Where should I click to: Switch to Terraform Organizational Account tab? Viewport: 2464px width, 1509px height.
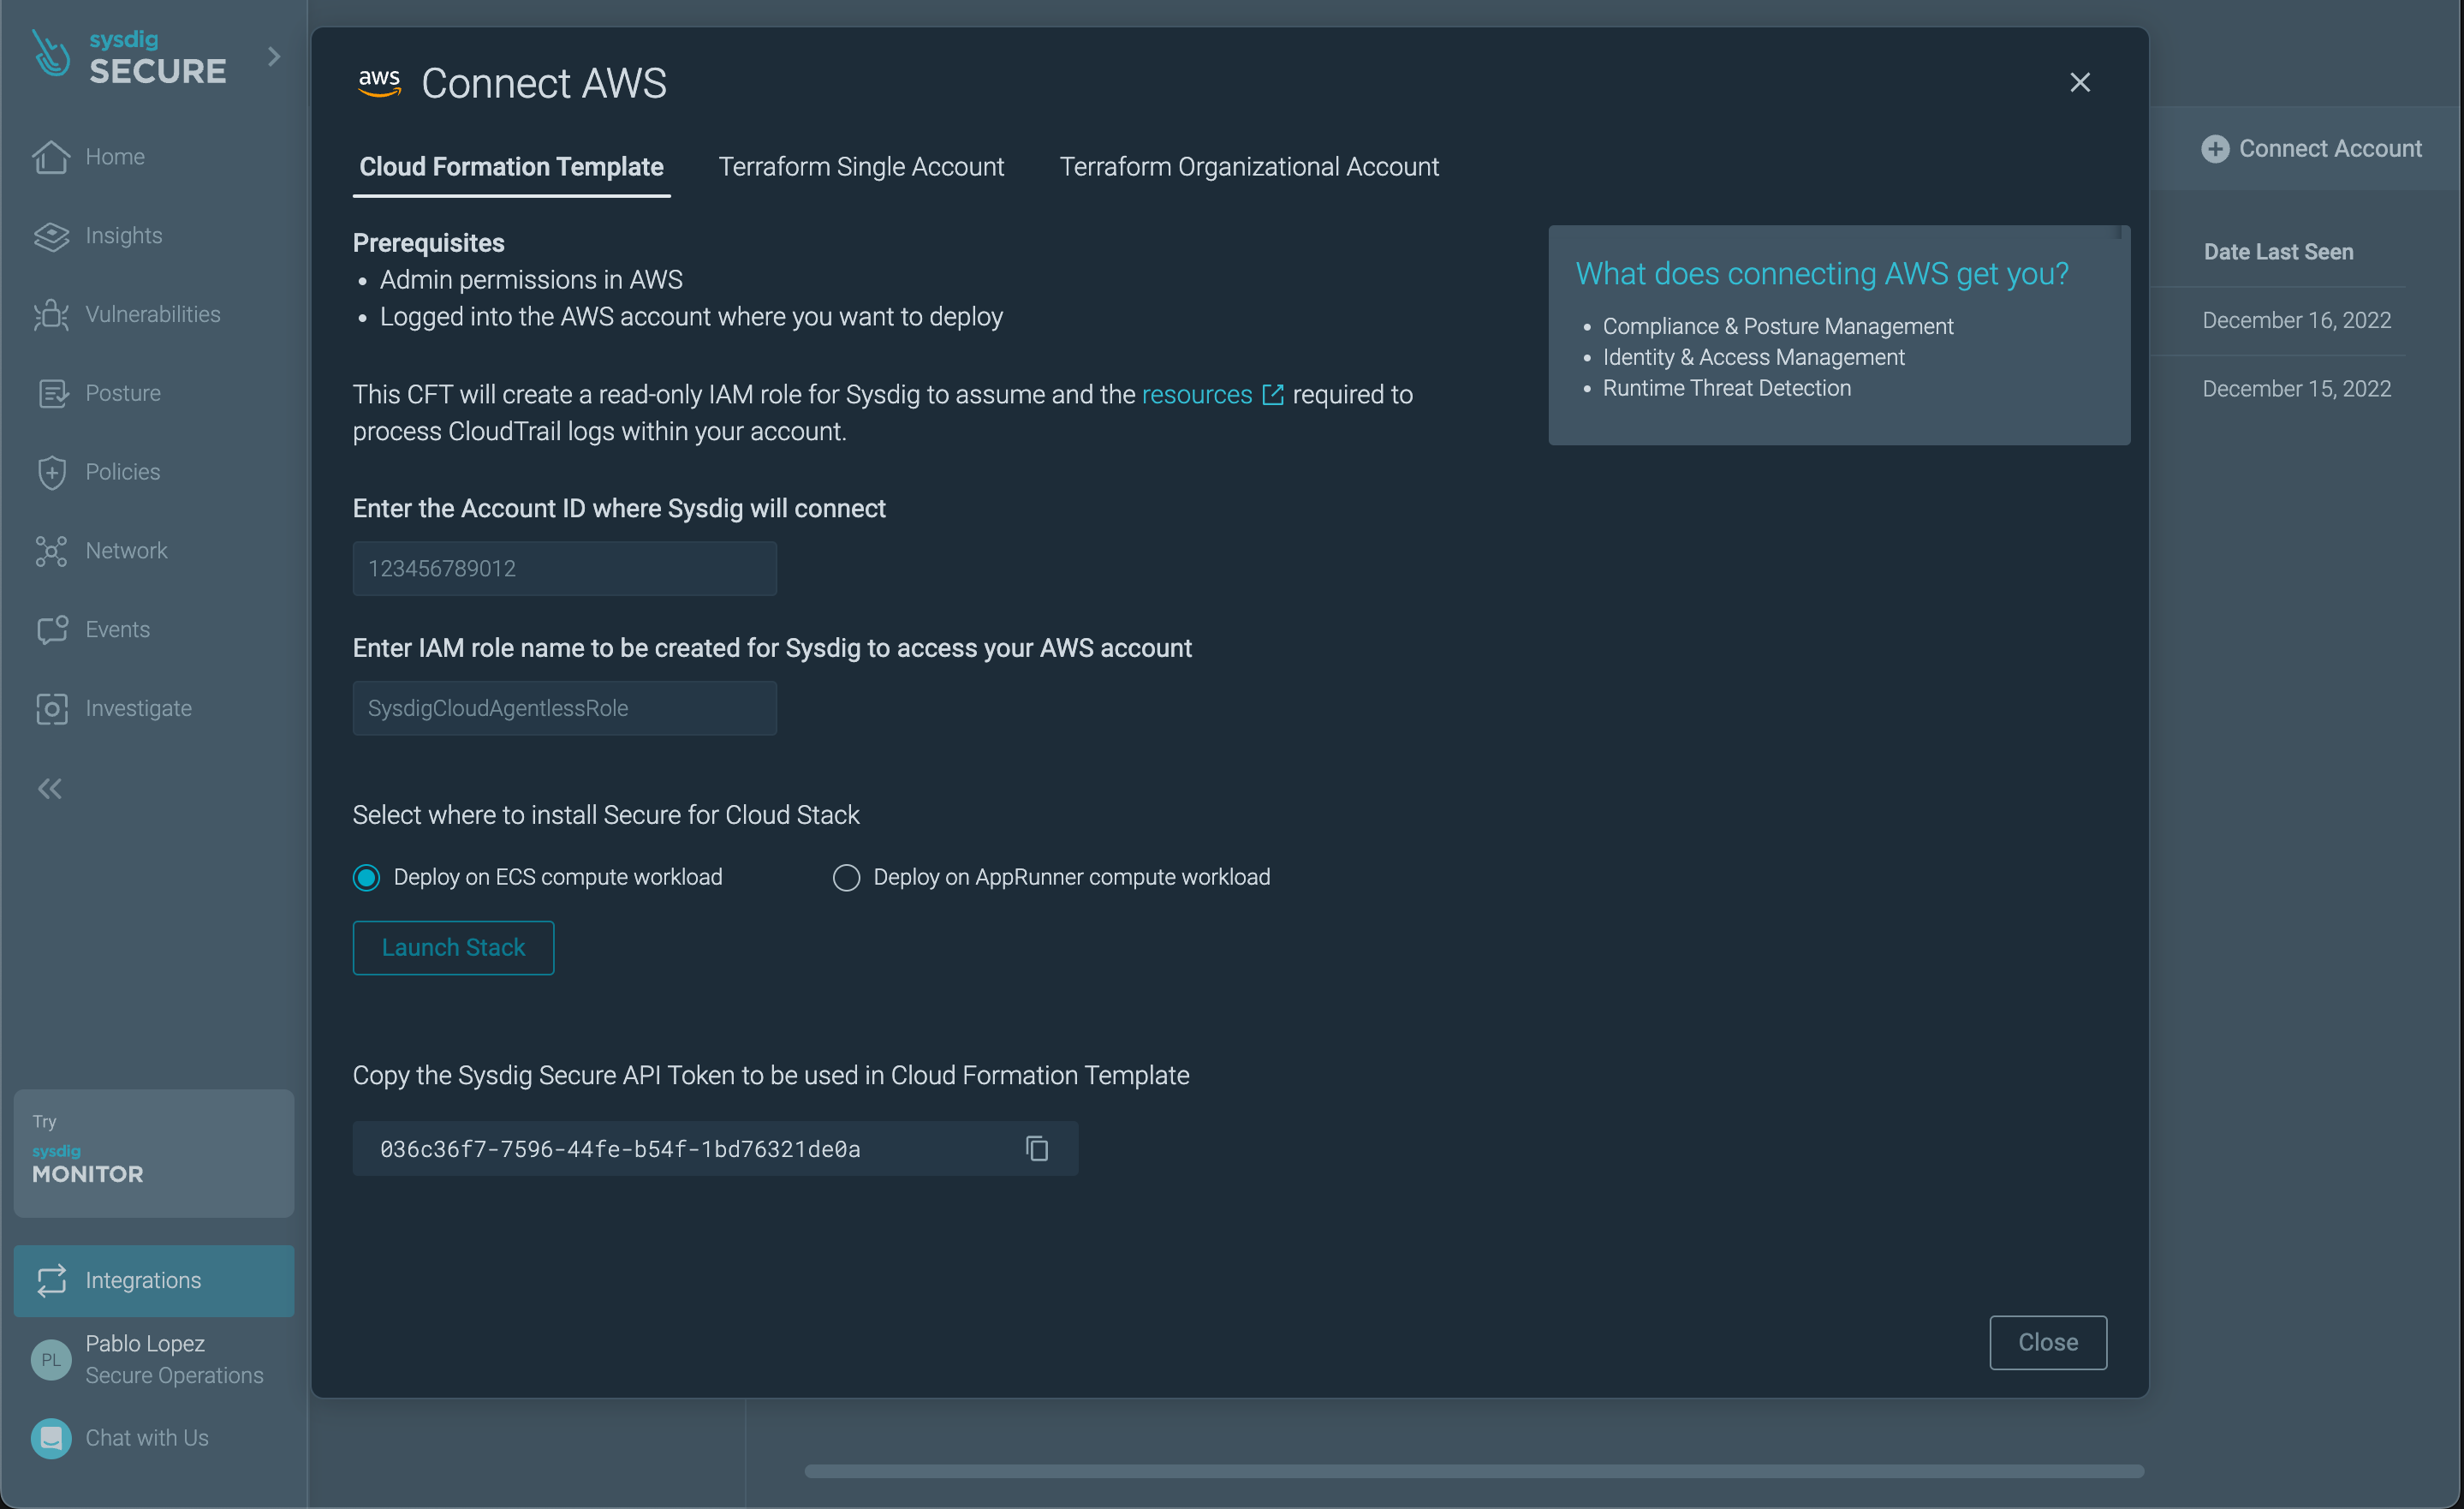pos(1249,166)
